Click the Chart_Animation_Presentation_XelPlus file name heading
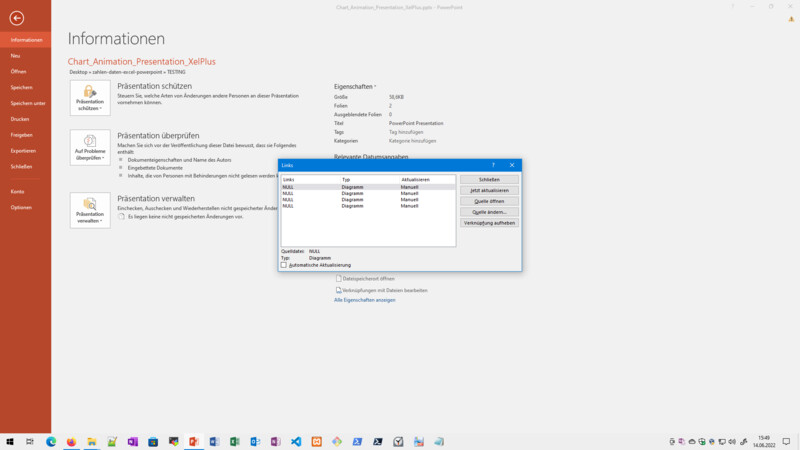 pos(141,61)
